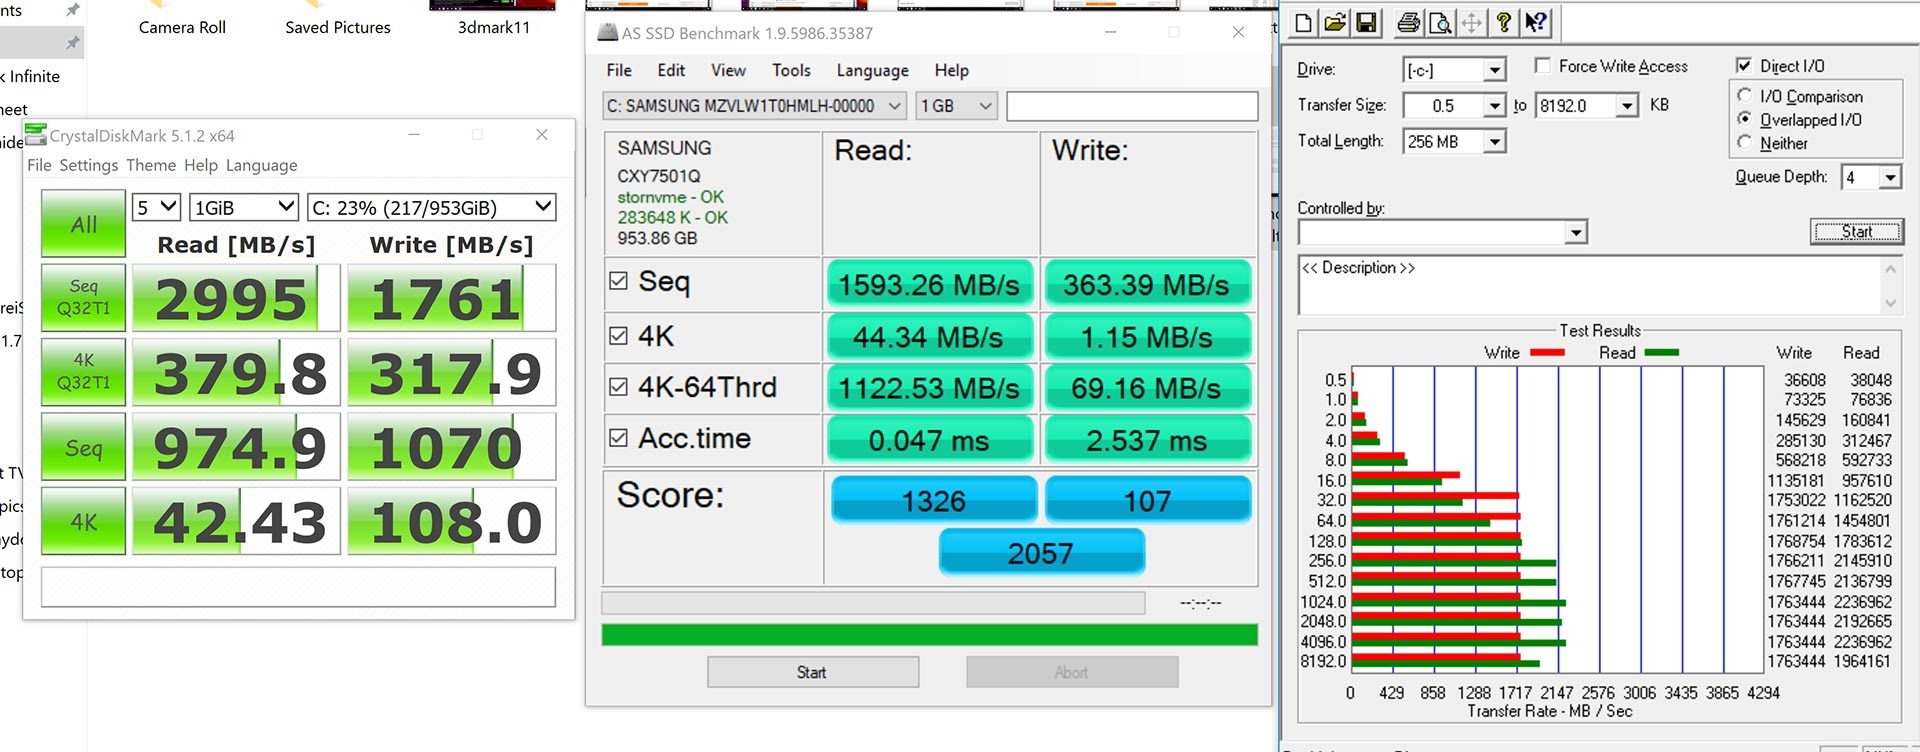Run the plain 4K test button in CrystalDiskMark

pyautogui.click(x=84, y=521)
